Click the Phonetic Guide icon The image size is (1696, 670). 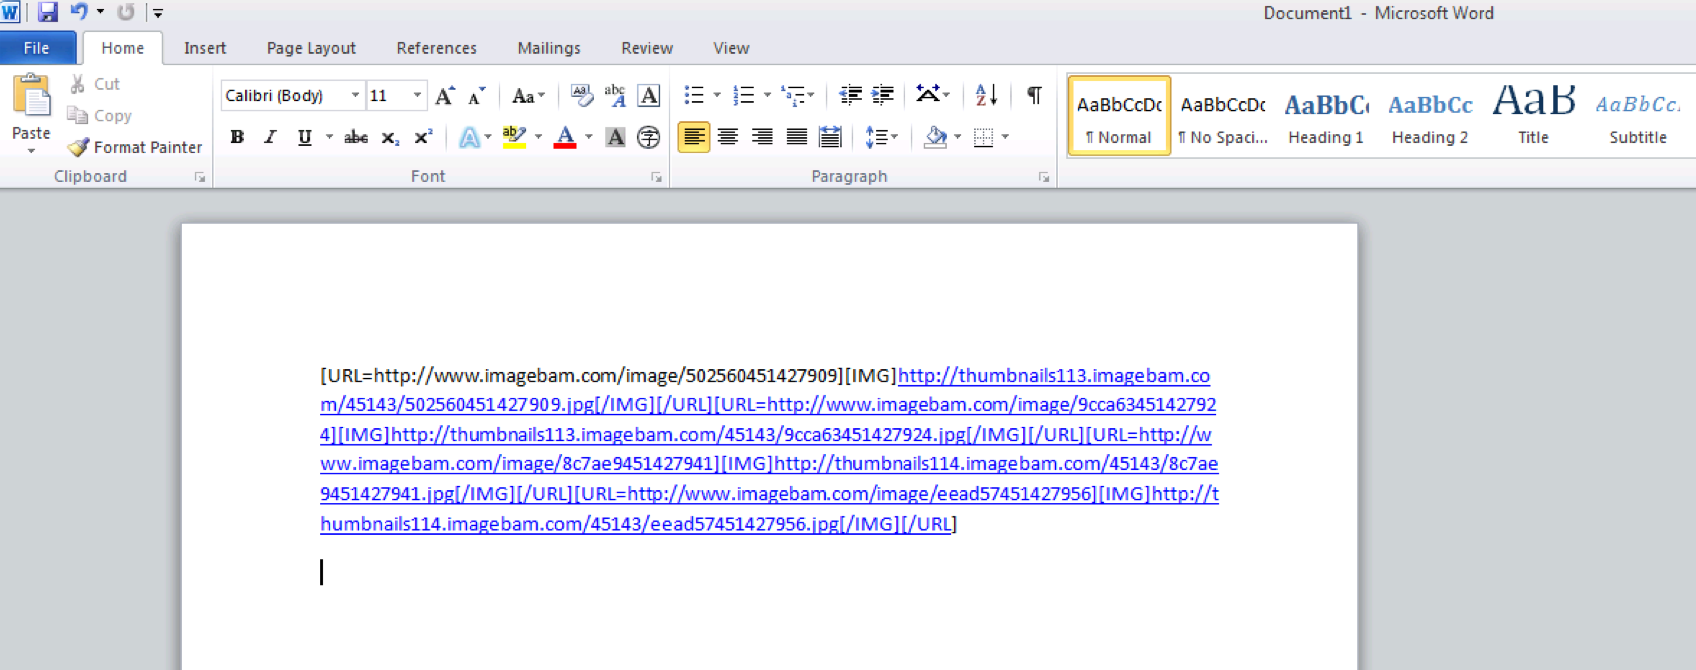click(615, 95)
